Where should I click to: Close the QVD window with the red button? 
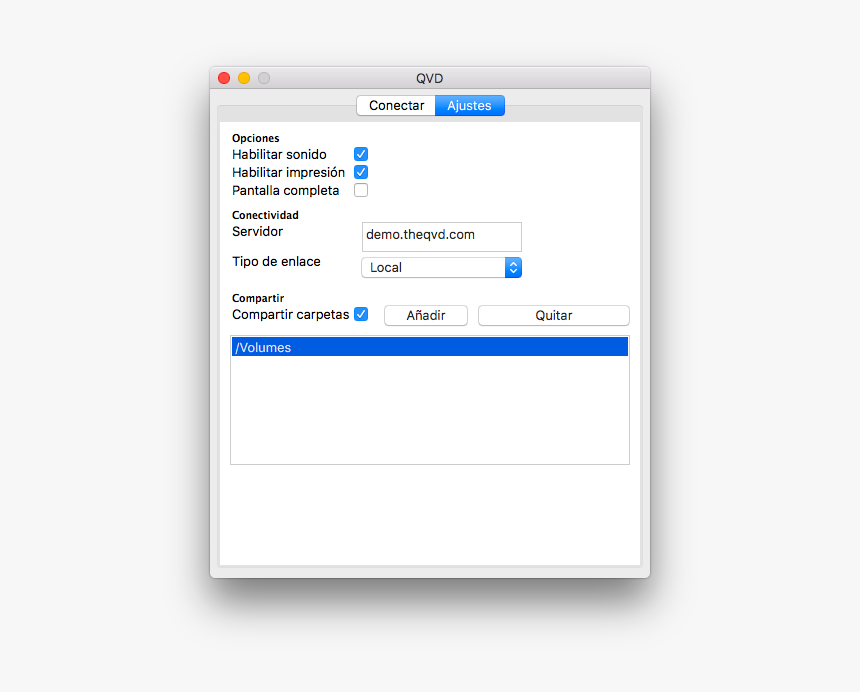224,78
